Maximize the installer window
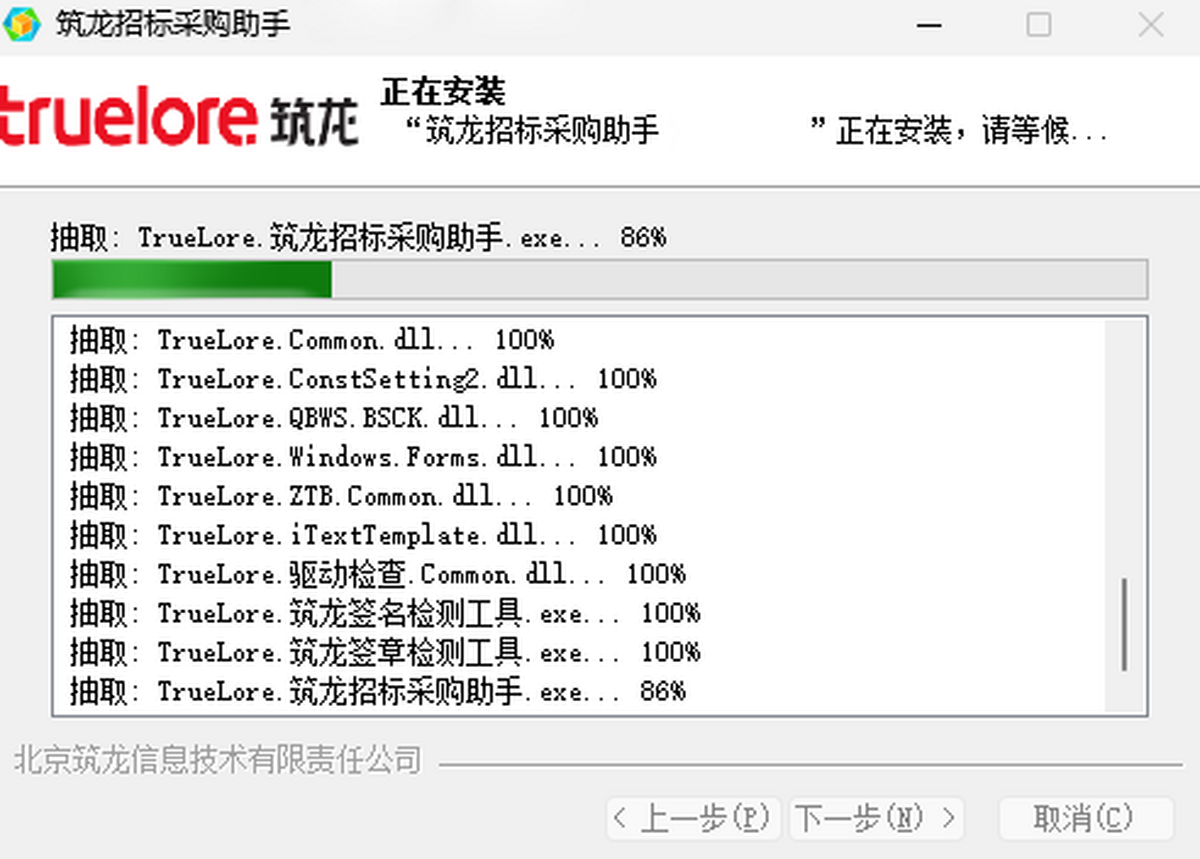Screen dimensions: 1200x859 (x=1040, y=25)
